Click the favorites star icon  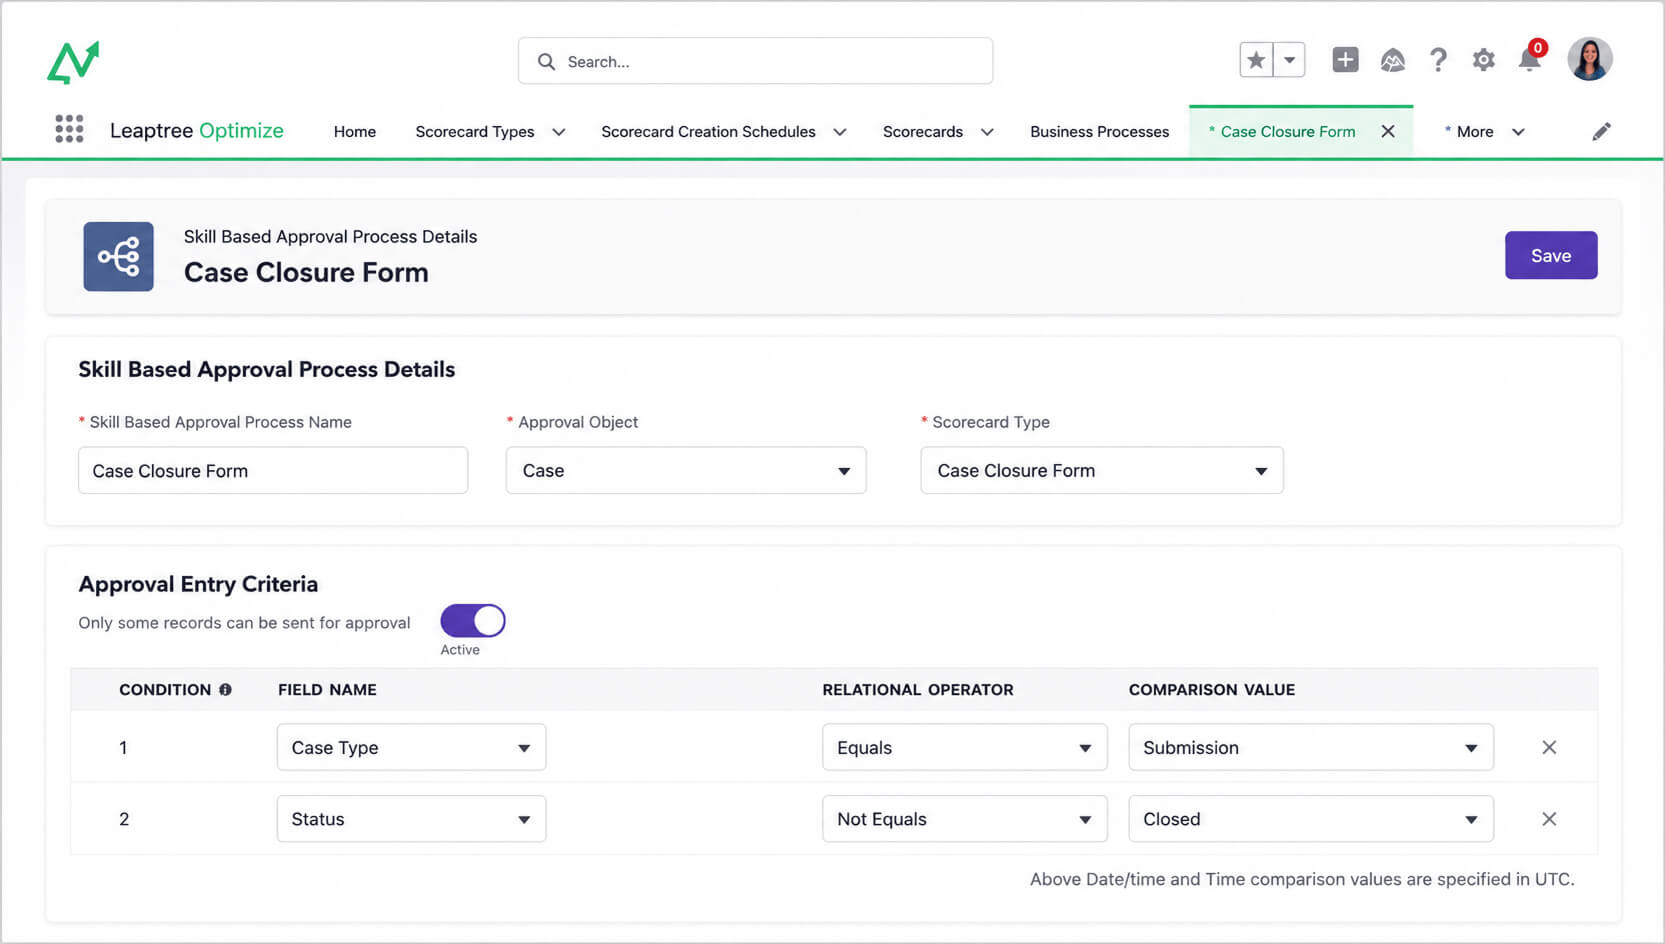click(1256, 60)
